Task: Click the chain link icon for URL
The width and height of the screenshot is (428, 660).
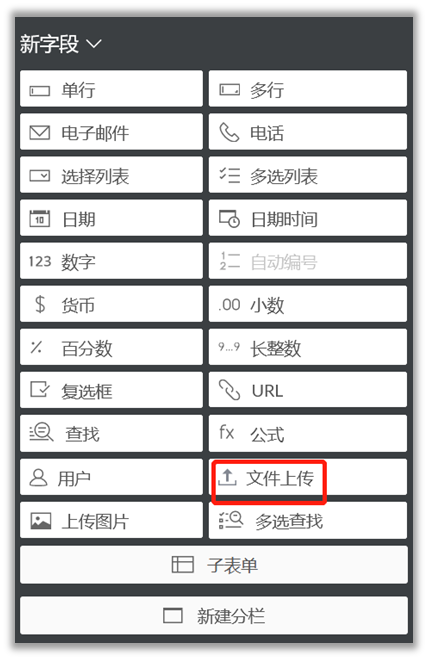Action: (229, 389)
